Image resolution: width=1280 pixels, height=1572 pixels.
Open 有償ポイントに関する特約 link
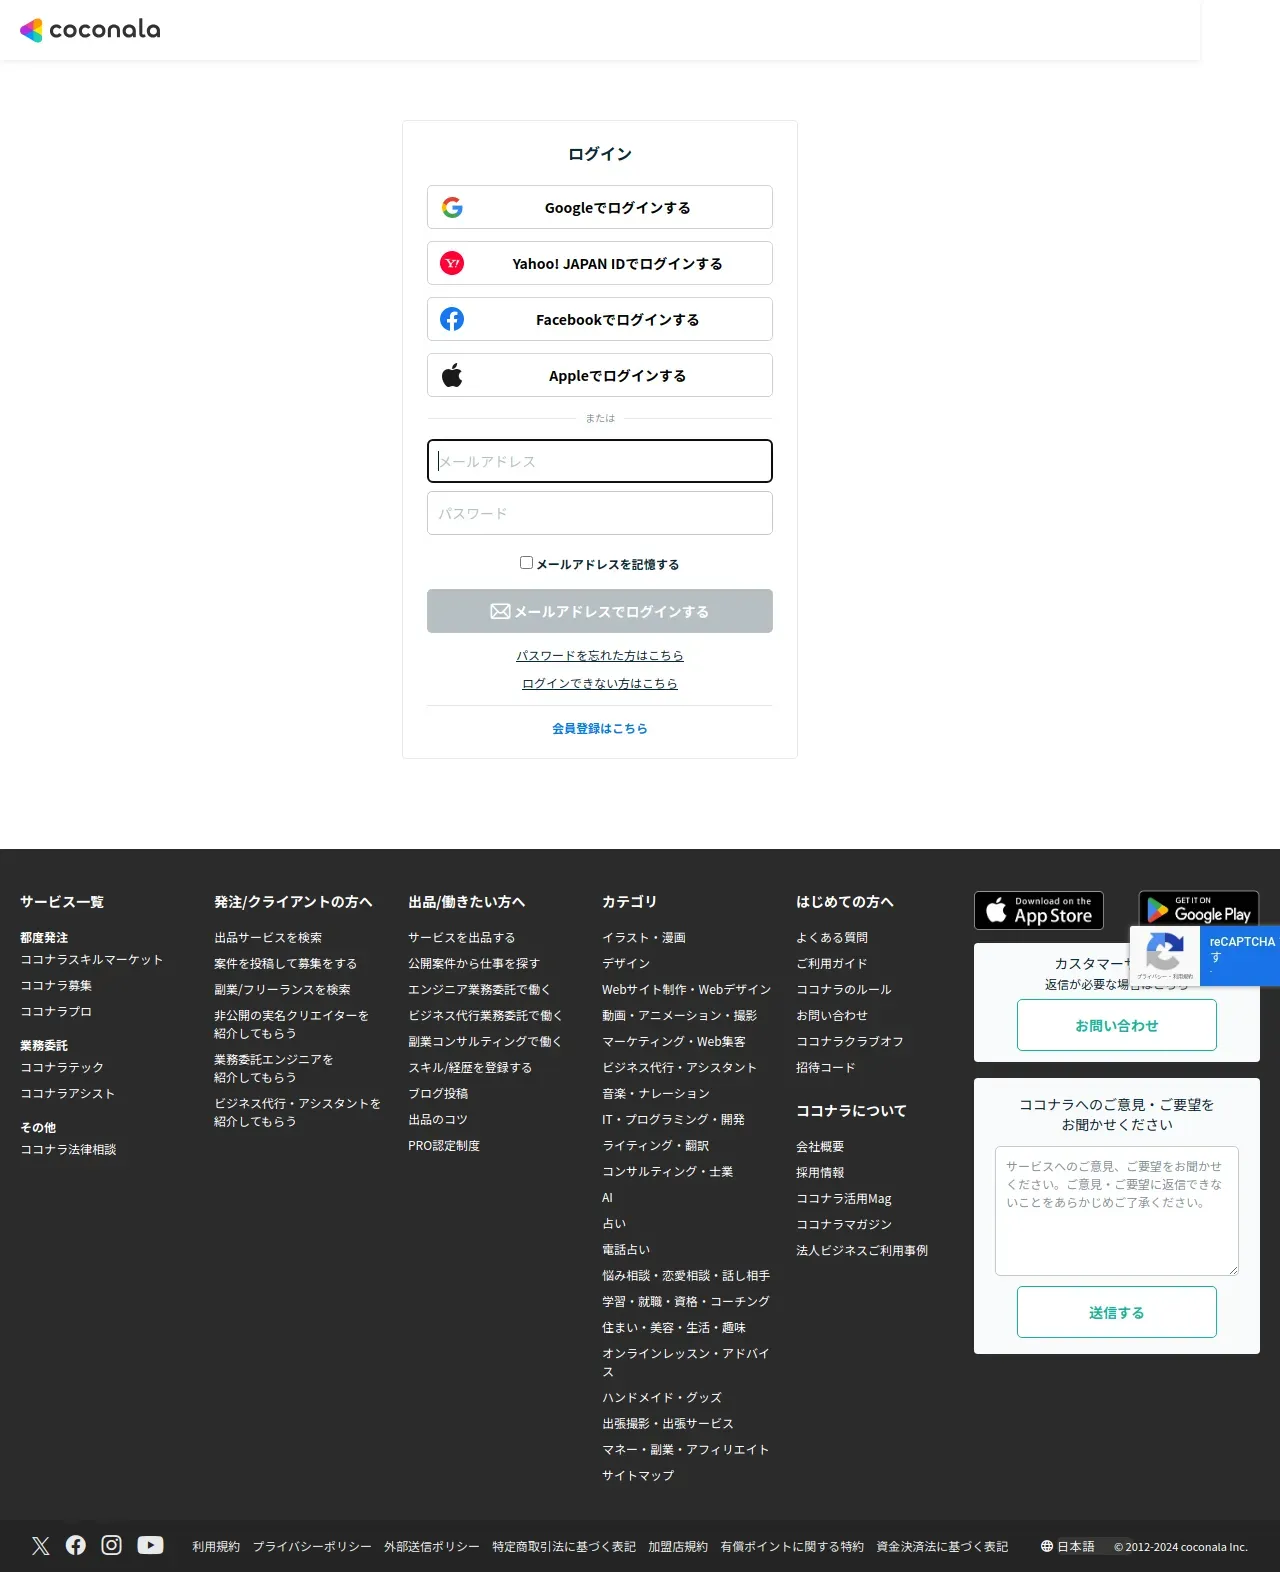coord(792,1547)
